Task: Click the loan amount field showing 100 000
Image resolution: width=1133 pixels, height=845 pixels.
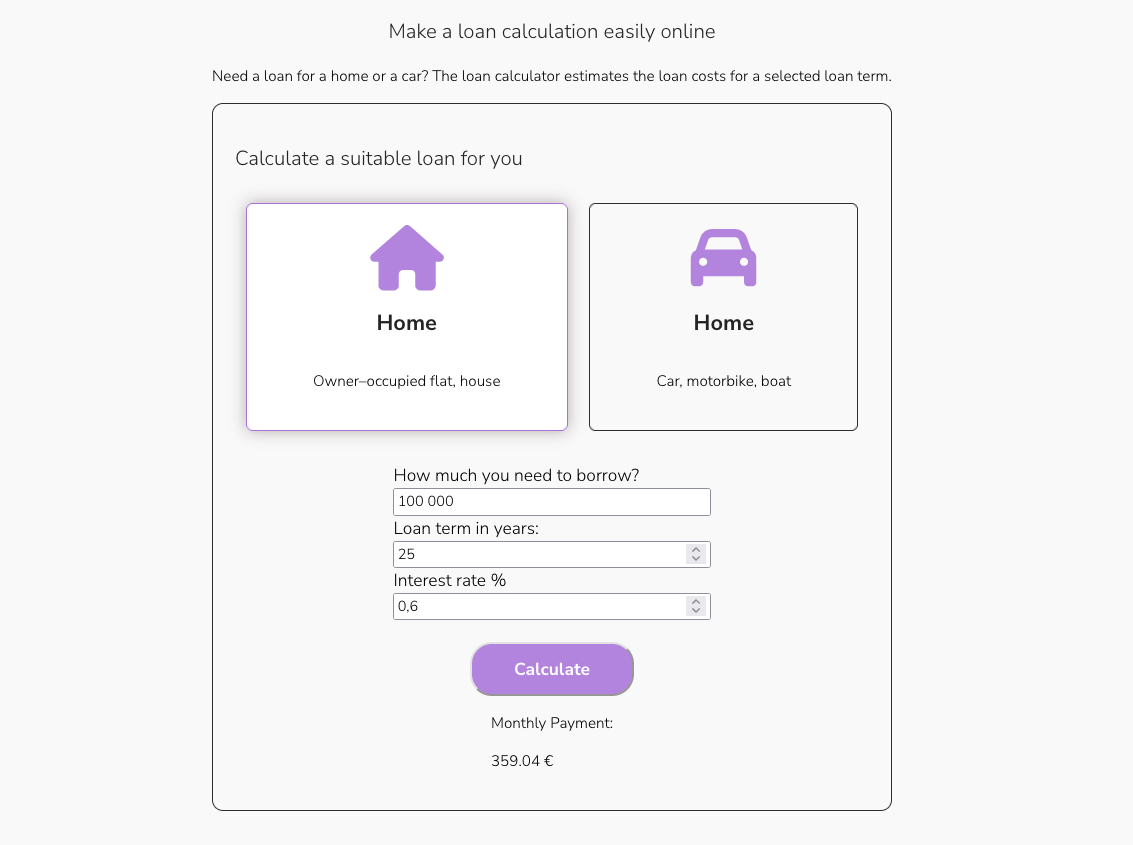Action: 551,501
